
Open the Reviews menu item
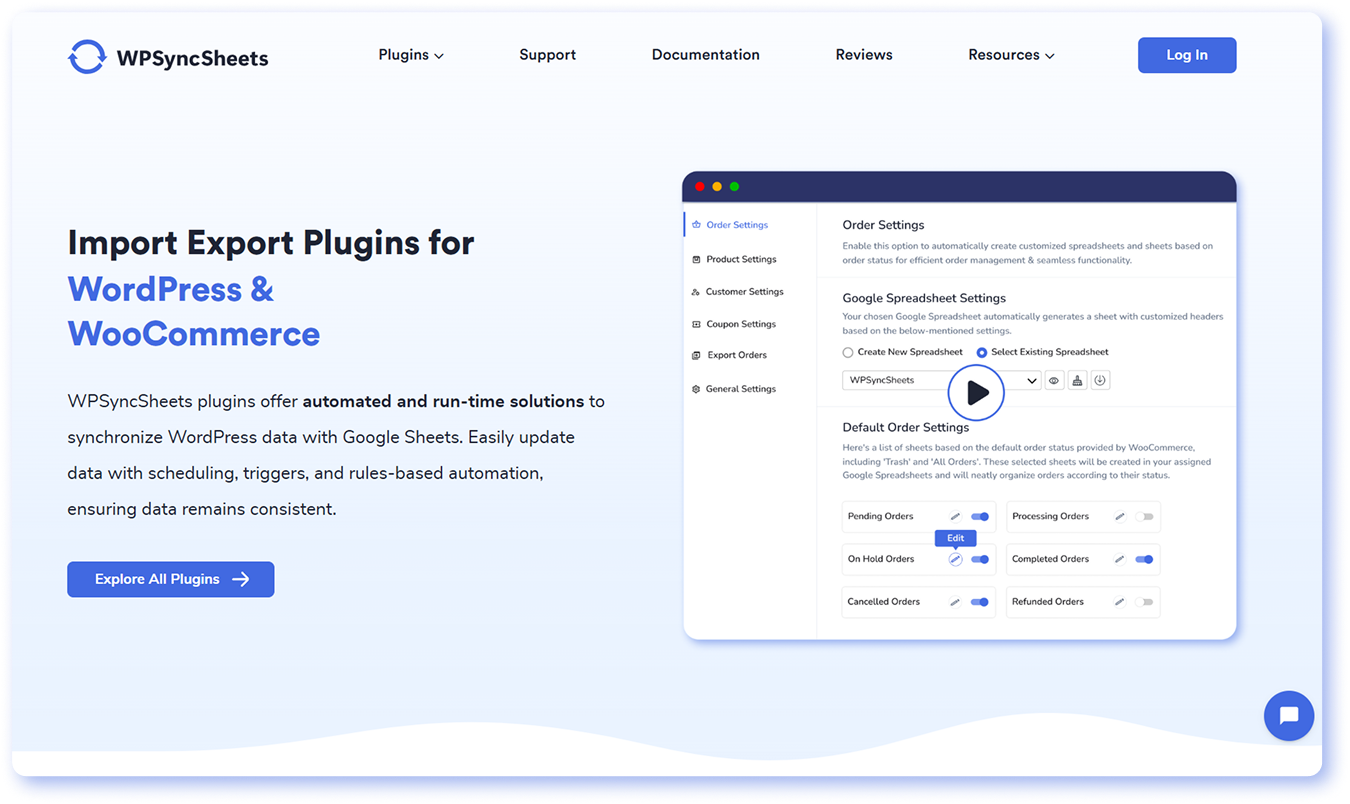click(864, 55)
